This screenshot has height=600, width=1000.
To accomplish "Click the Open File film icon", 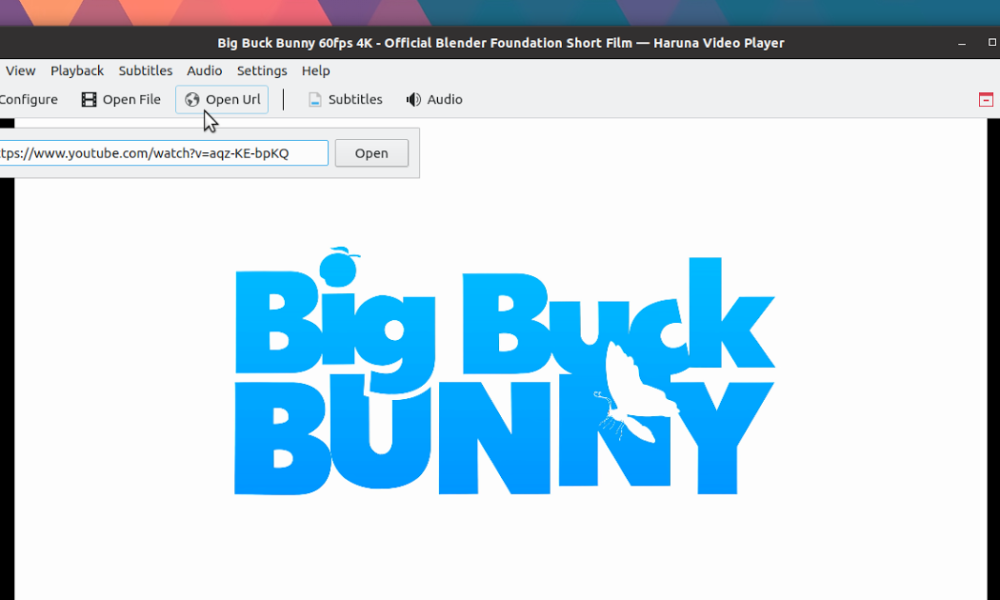I will [x=89, y=99].
